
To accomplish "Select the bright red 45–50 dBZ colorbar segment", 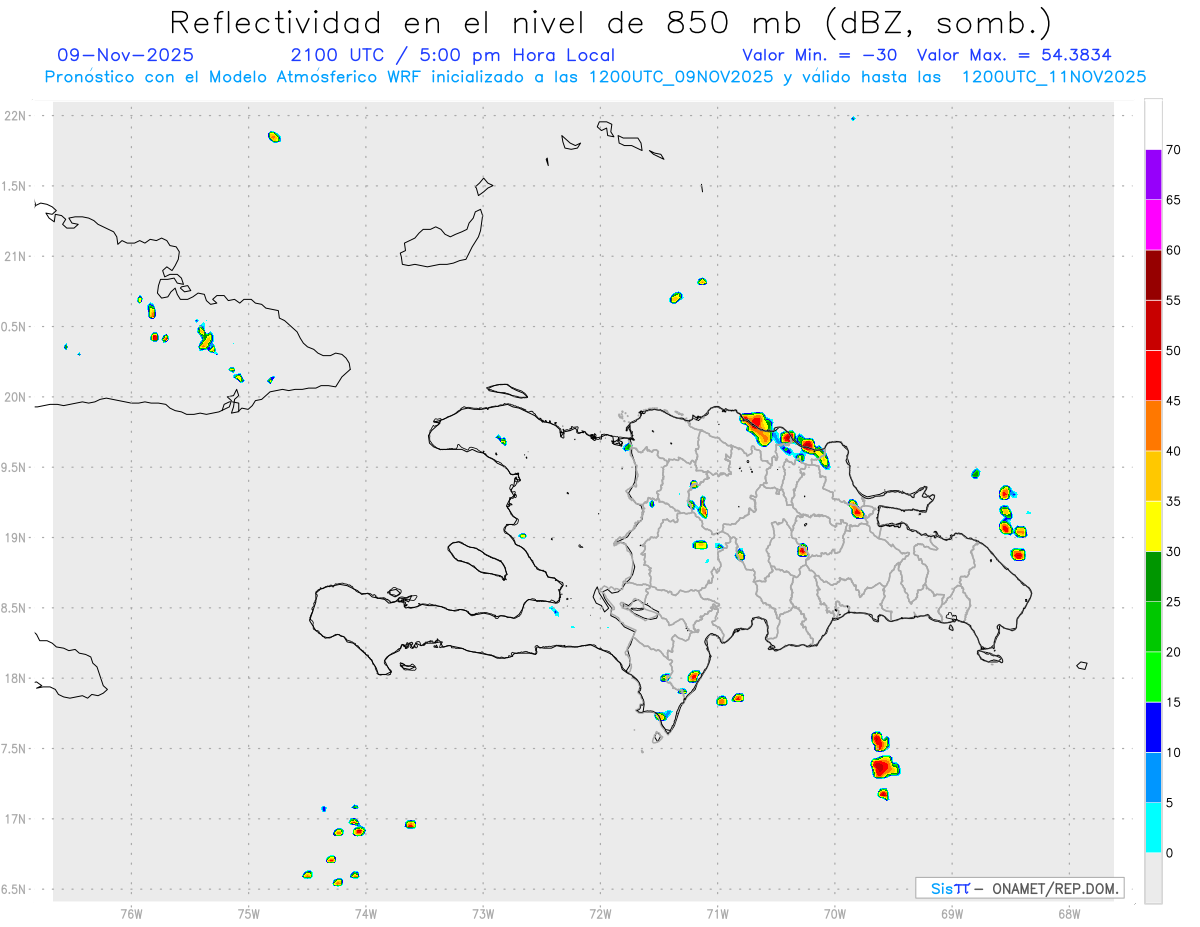I will 1153,376.
